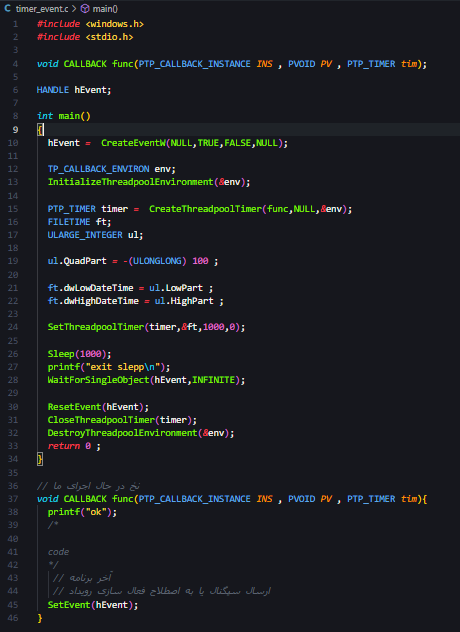Image resolution: width=460 pixels, height=632 pixels.
Task: Click the closing brace on line 34
Action: [x=40, y=459]
